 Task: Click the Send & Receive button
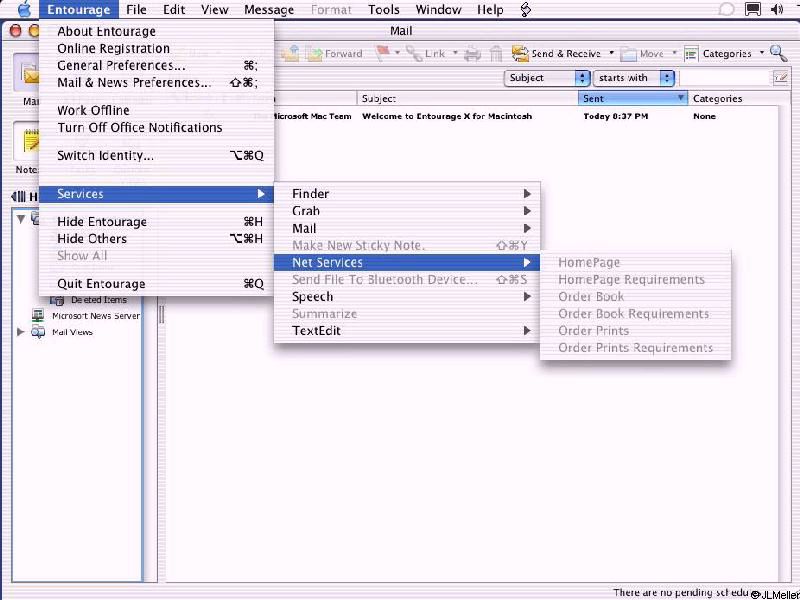tap(557, 54)
